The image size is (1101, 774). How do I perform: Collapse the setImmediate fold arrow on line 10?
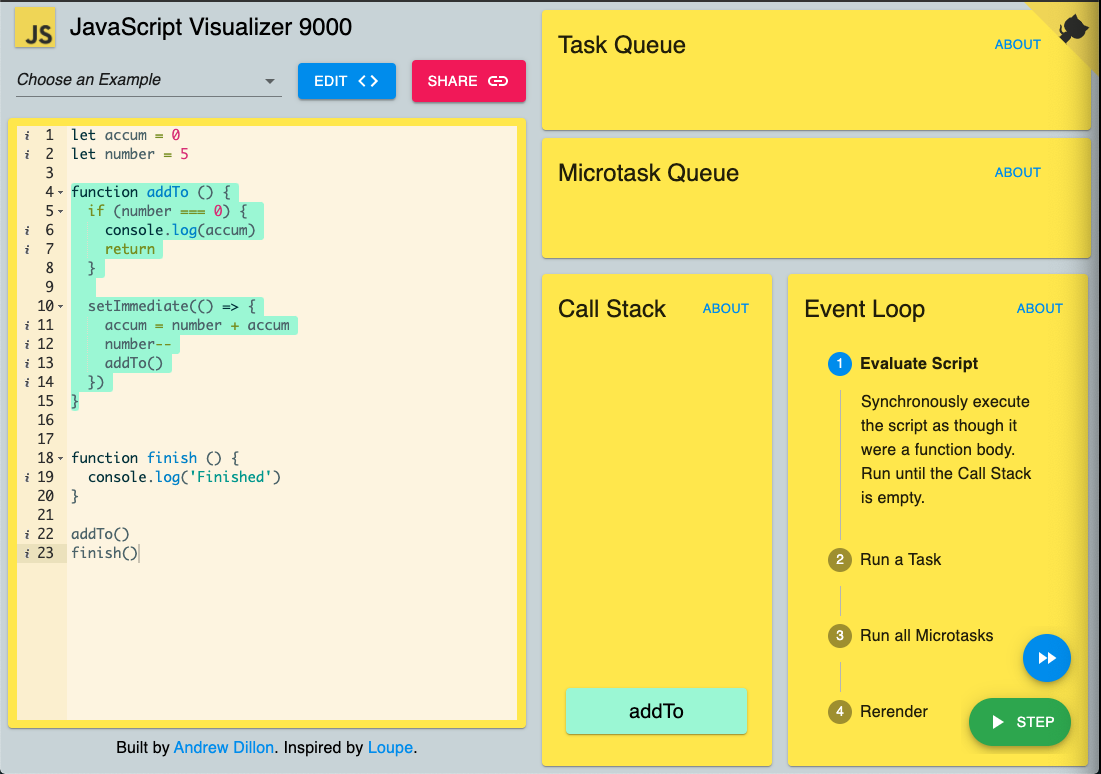(x=61, y=306)
